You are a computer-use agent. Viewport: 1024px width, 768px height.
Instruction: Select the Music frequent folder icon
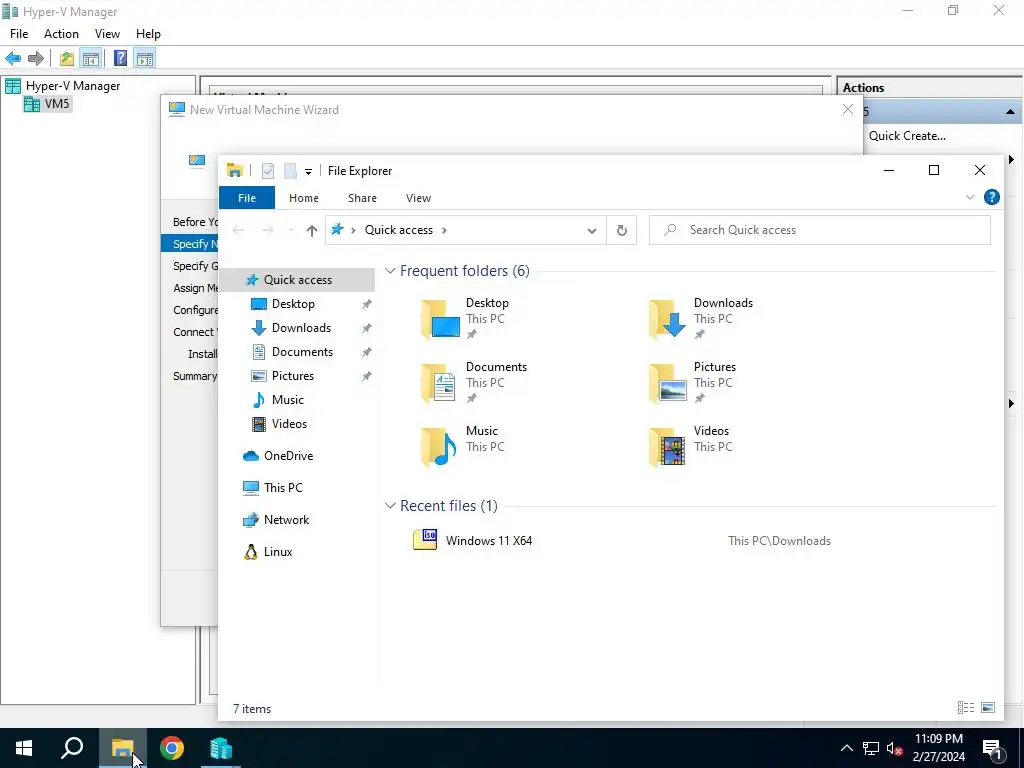439,447
